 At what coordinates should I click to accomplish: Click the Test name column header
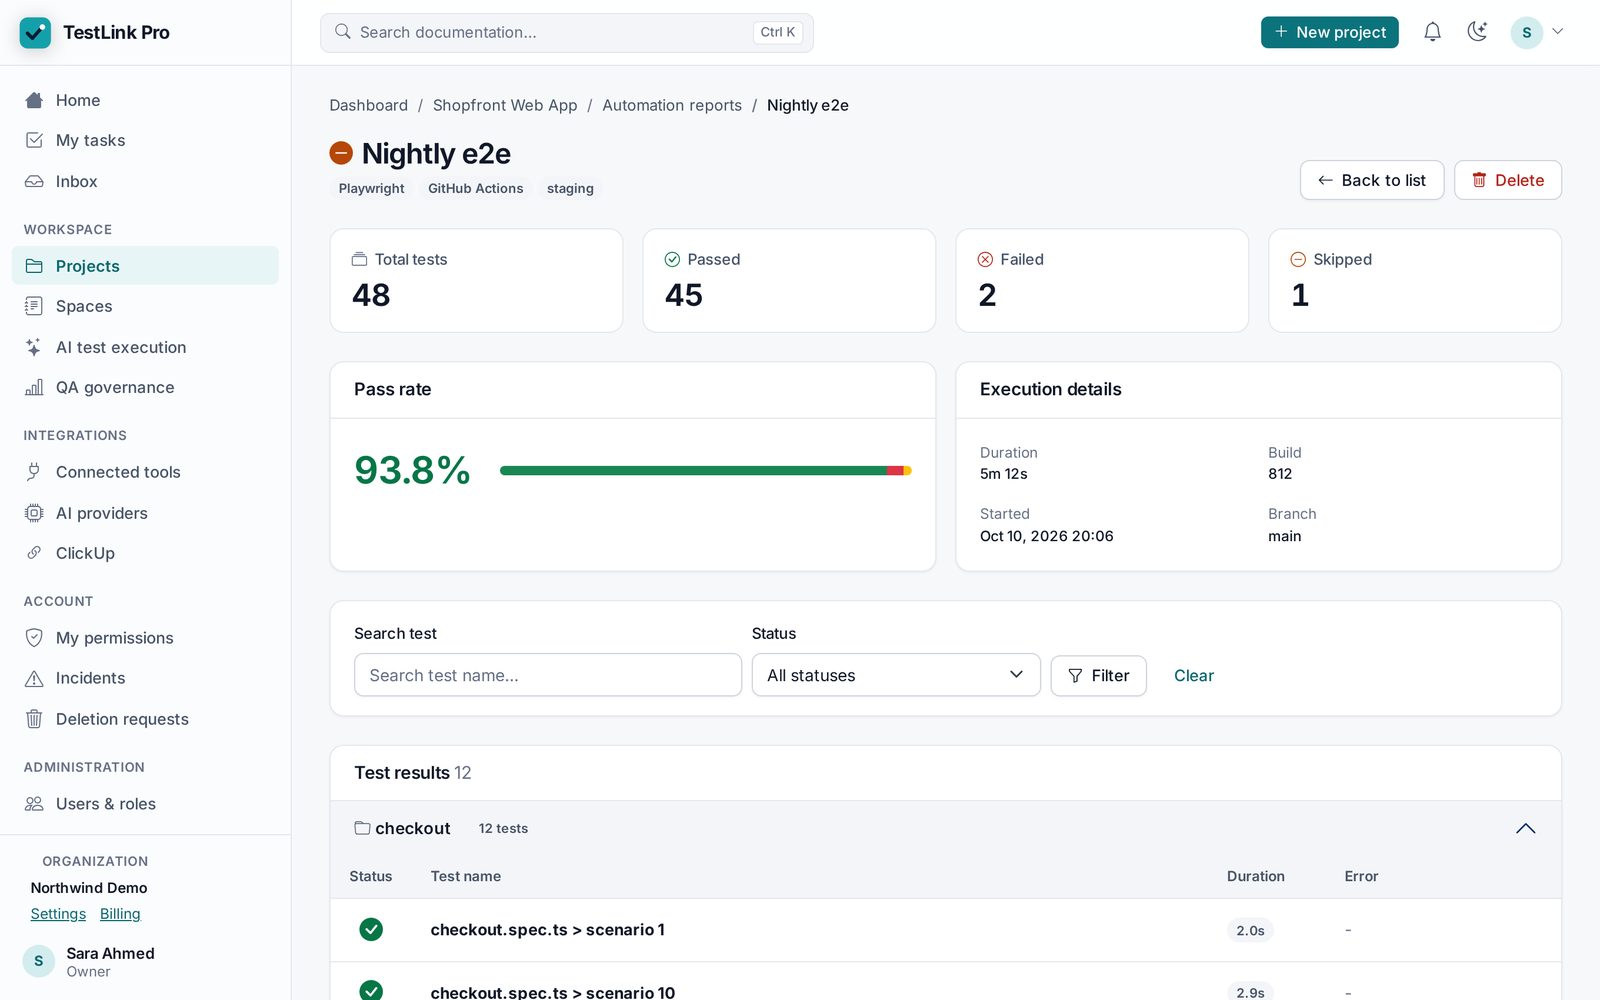click(466, 876)
